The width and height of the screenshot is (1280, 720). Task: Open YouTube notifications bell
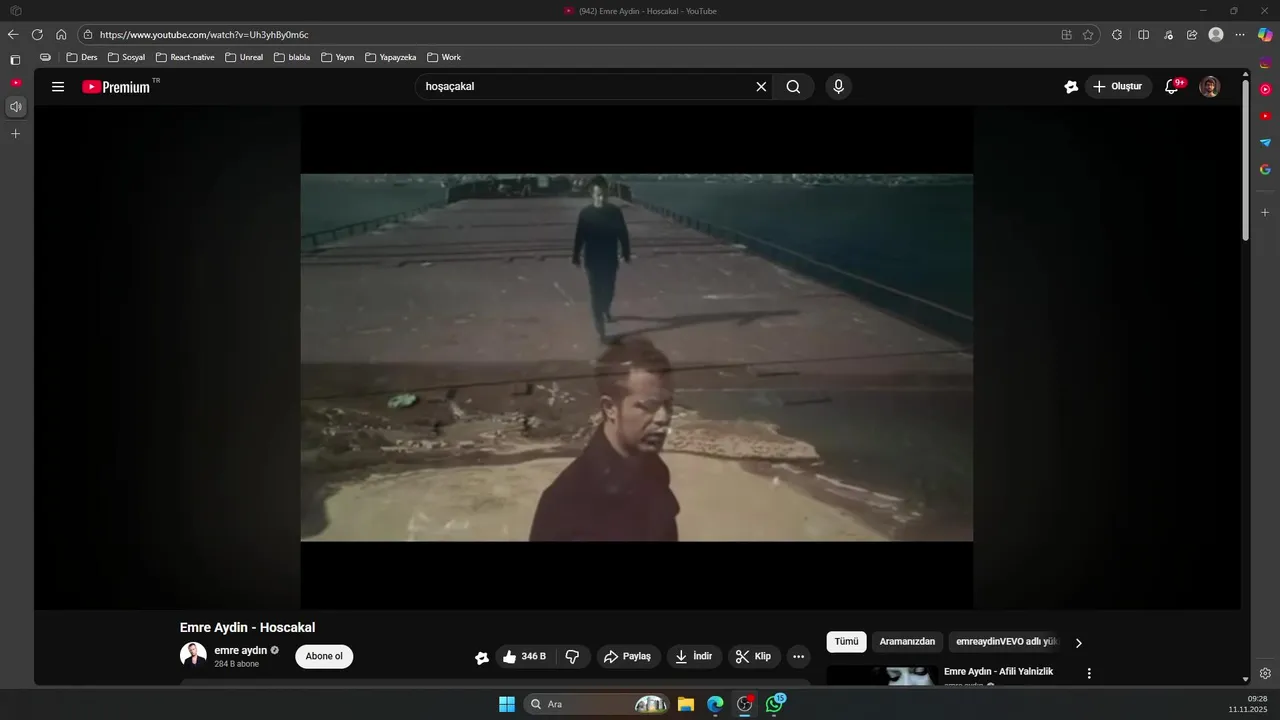(x=1172, y=87)
